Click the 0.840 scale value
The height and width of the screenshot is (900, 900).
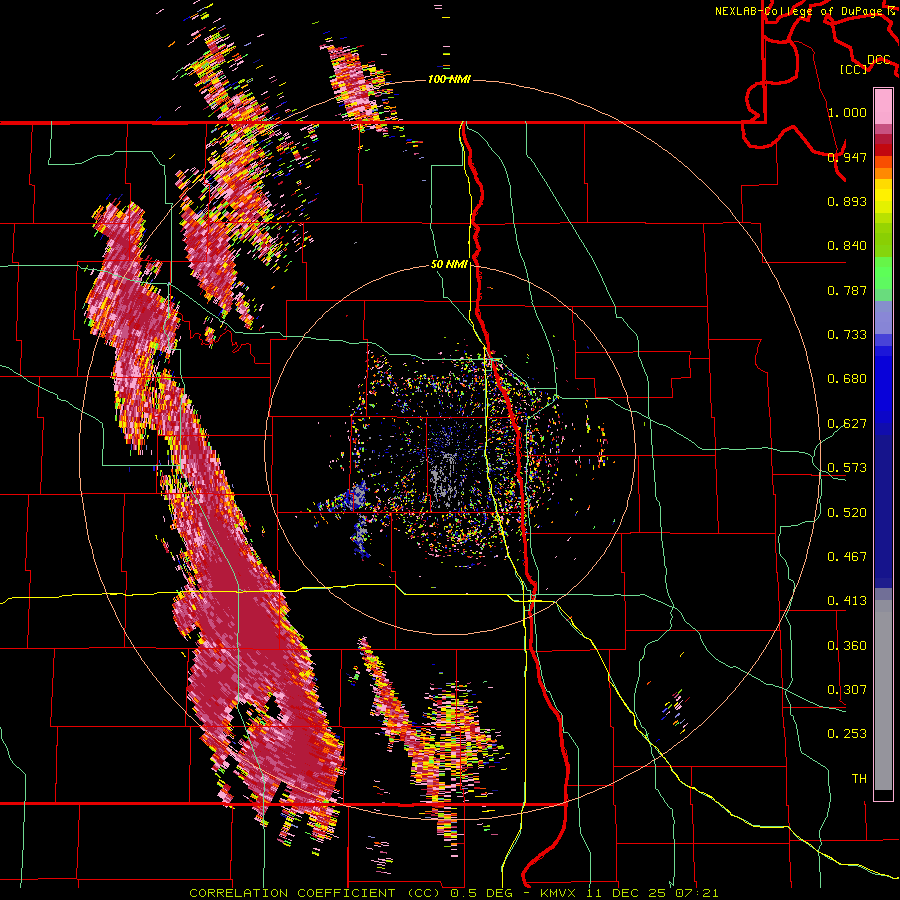pyautogui.click(x=847, y=246)
